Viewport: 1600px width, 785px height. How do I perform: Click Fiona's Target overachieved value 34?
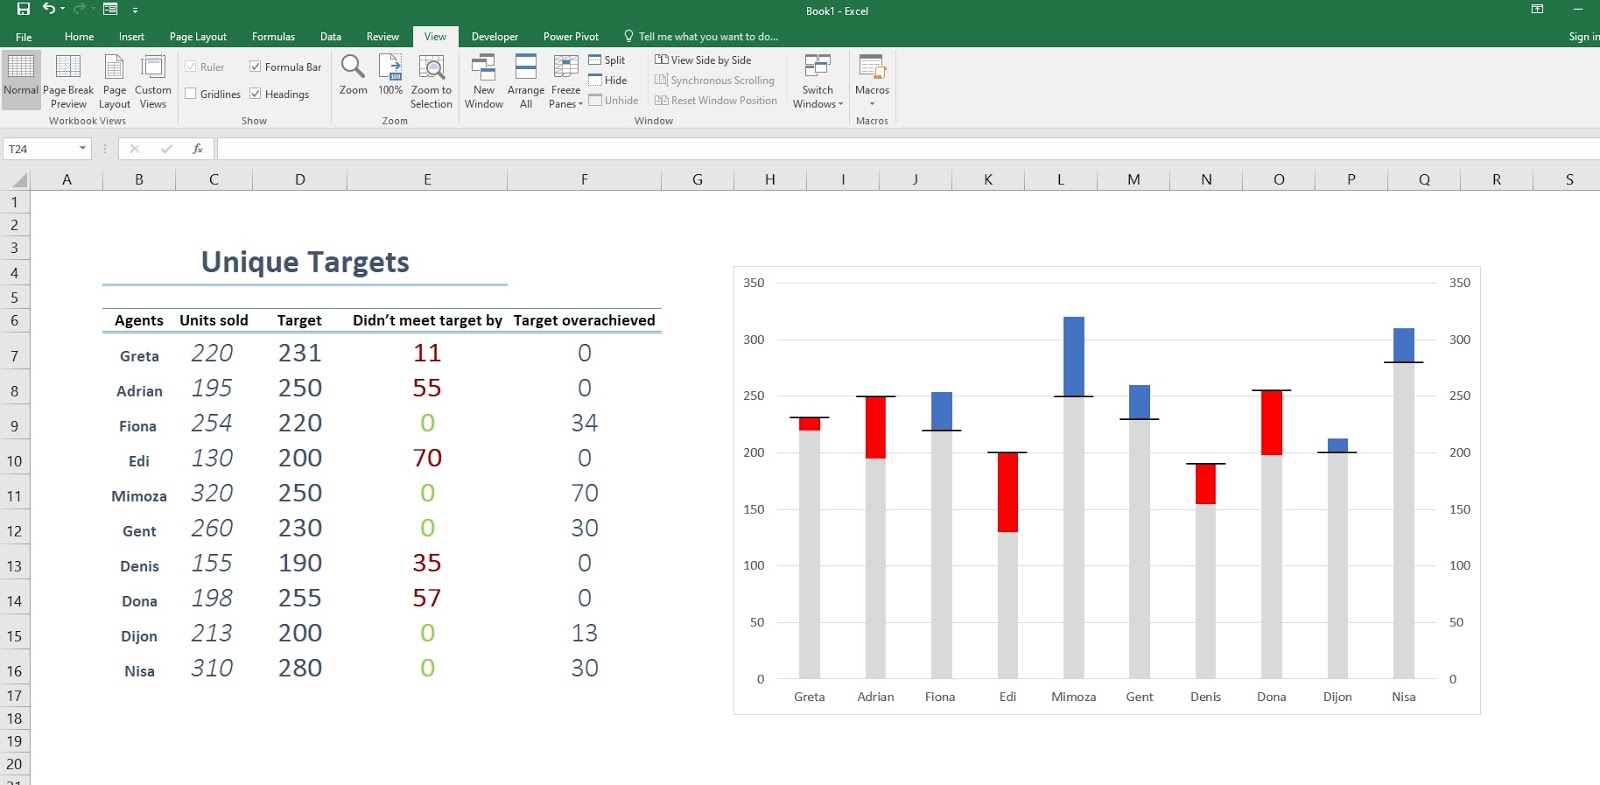(x=584, y=423)
